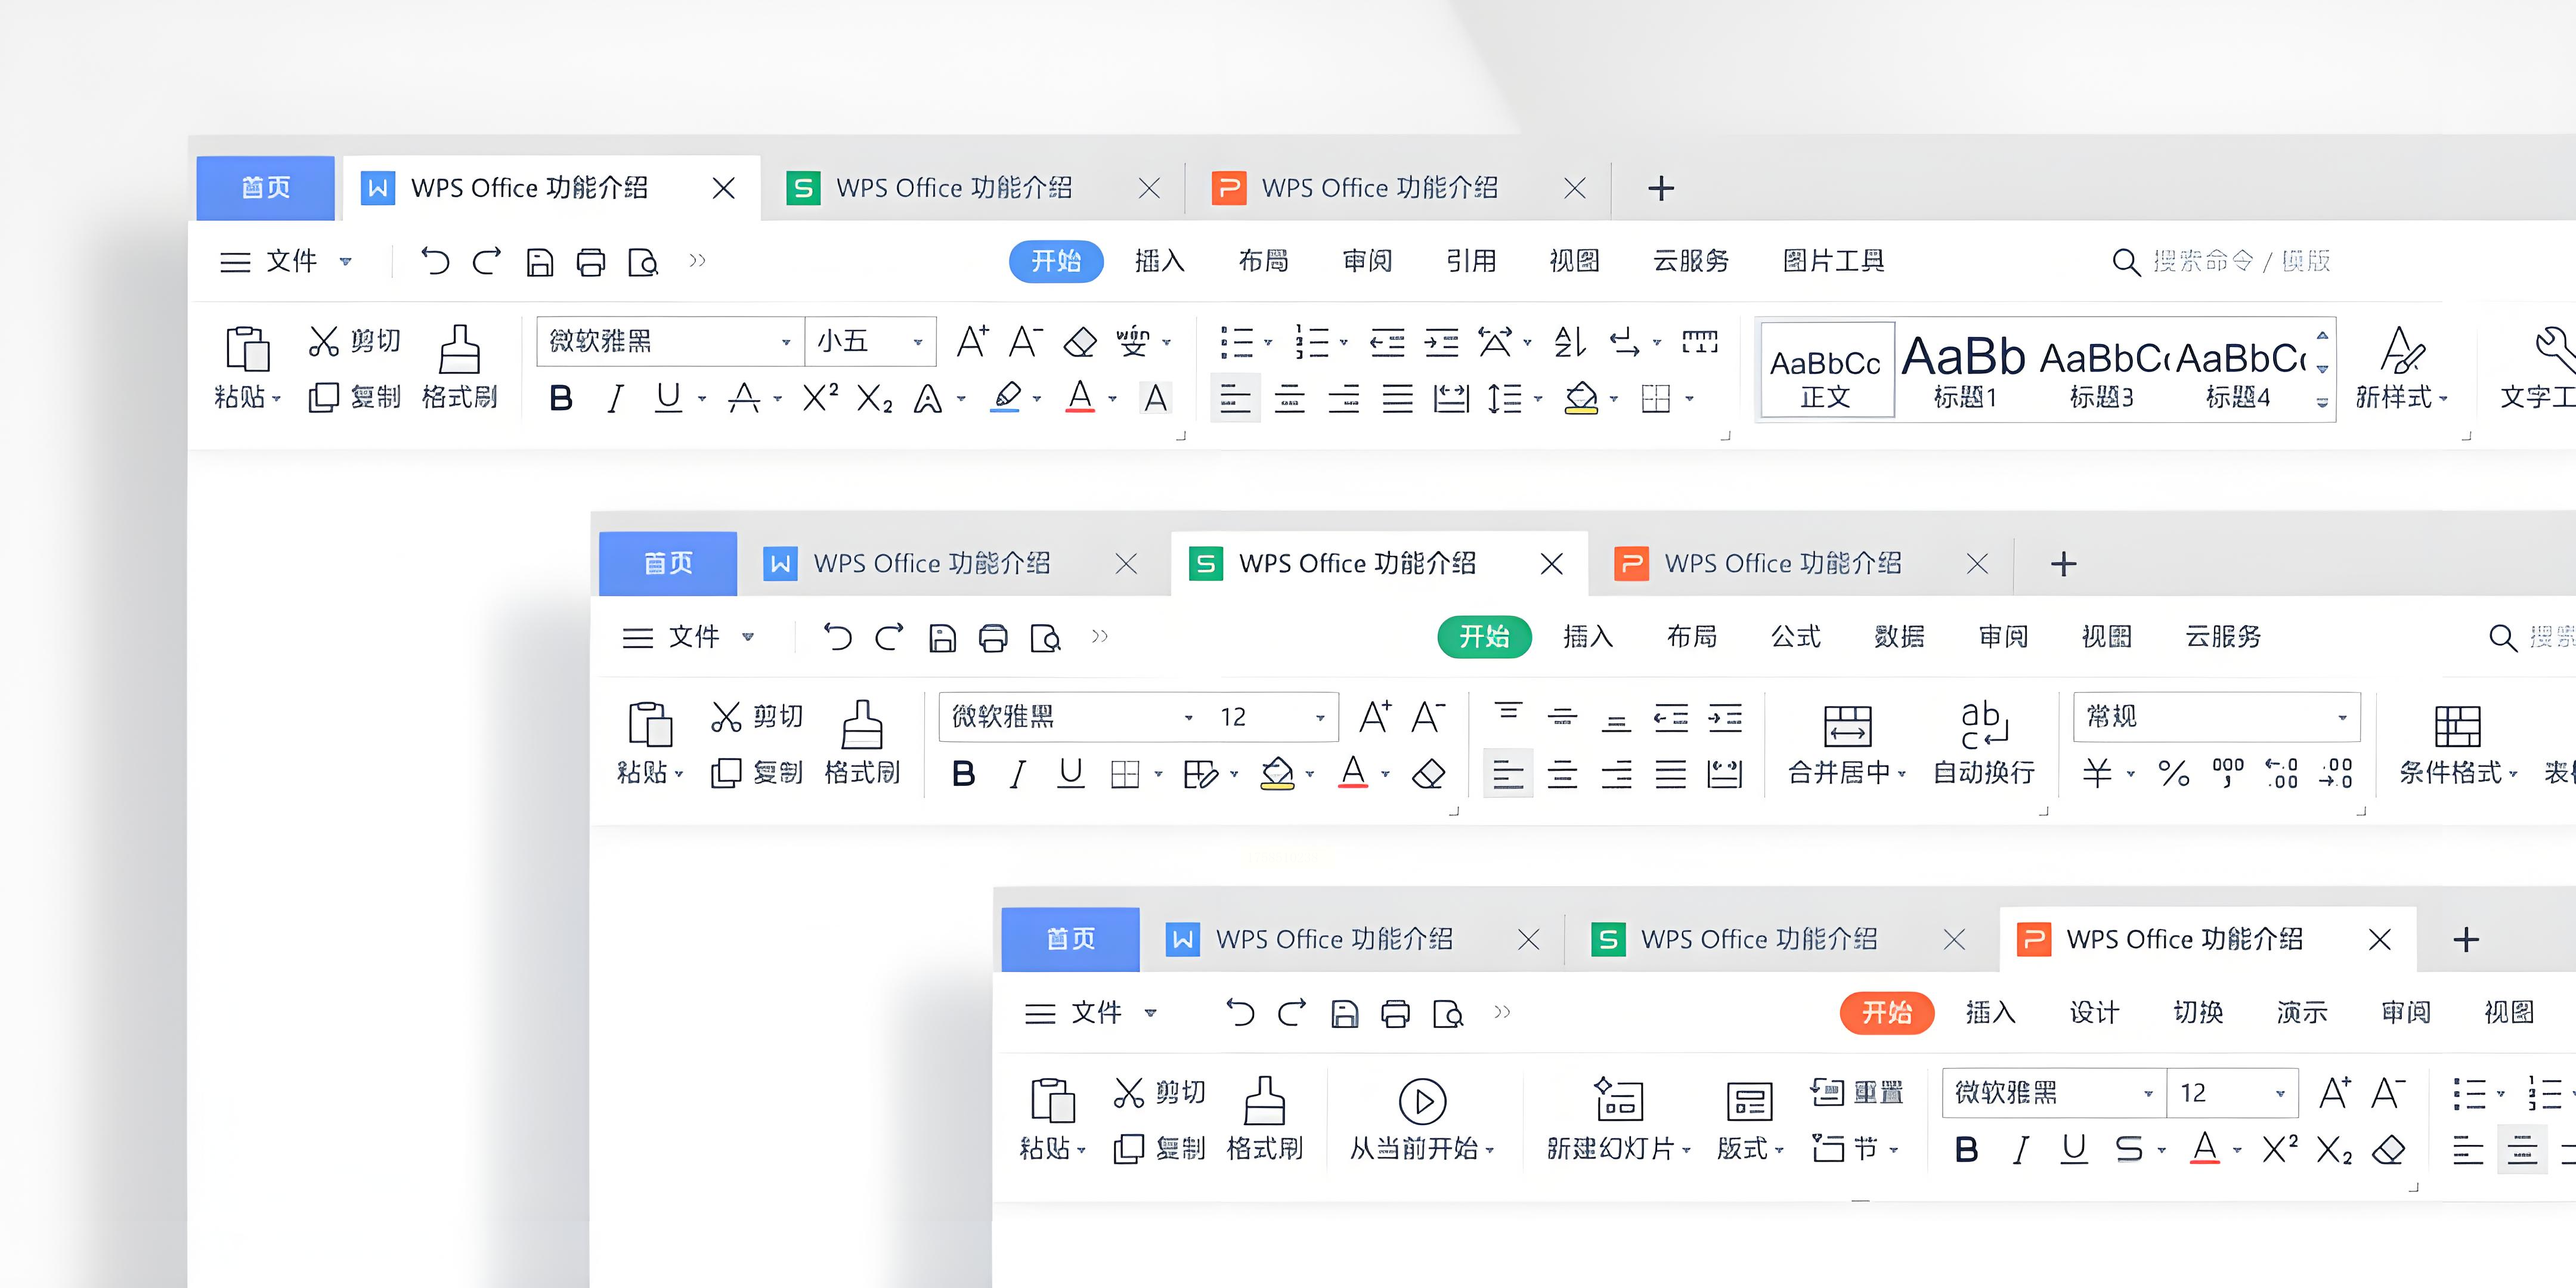Toggle bold in the Writer ribbon

(561, 398)
